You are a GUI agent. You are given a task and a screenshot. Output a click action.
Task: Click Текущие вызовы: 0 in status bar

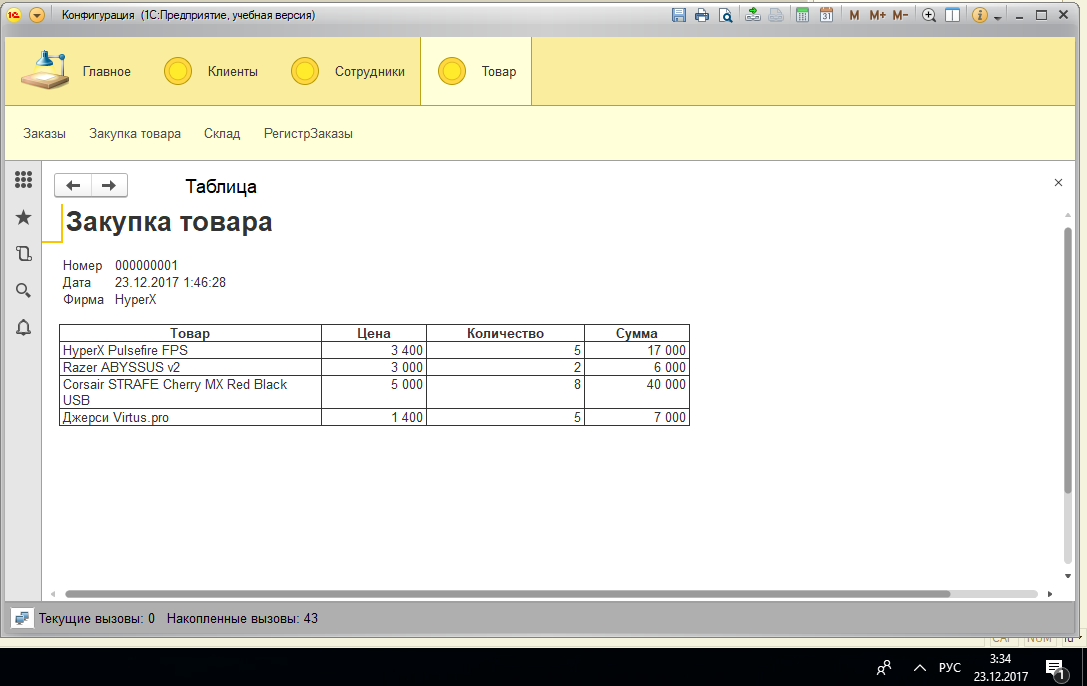(96, 618)
